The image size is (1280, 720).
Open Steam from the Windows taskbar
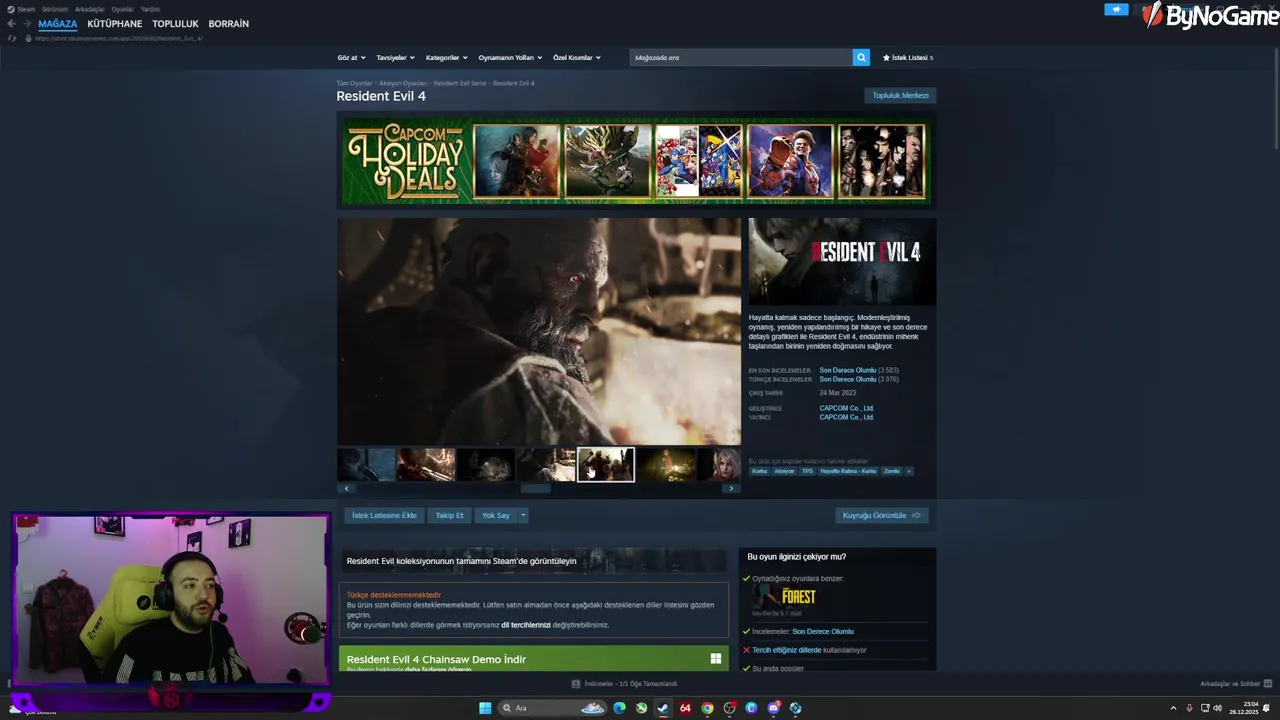662,708
